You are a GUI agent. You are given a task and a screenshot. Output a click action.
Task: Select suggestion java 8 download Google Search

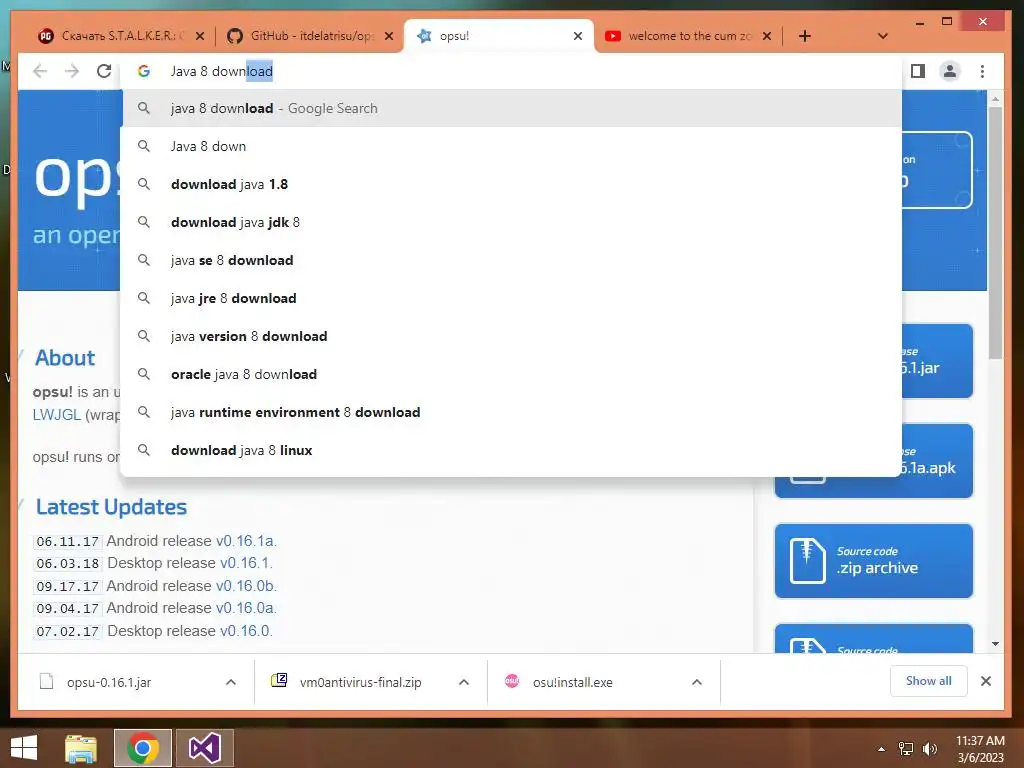point(511,108)
